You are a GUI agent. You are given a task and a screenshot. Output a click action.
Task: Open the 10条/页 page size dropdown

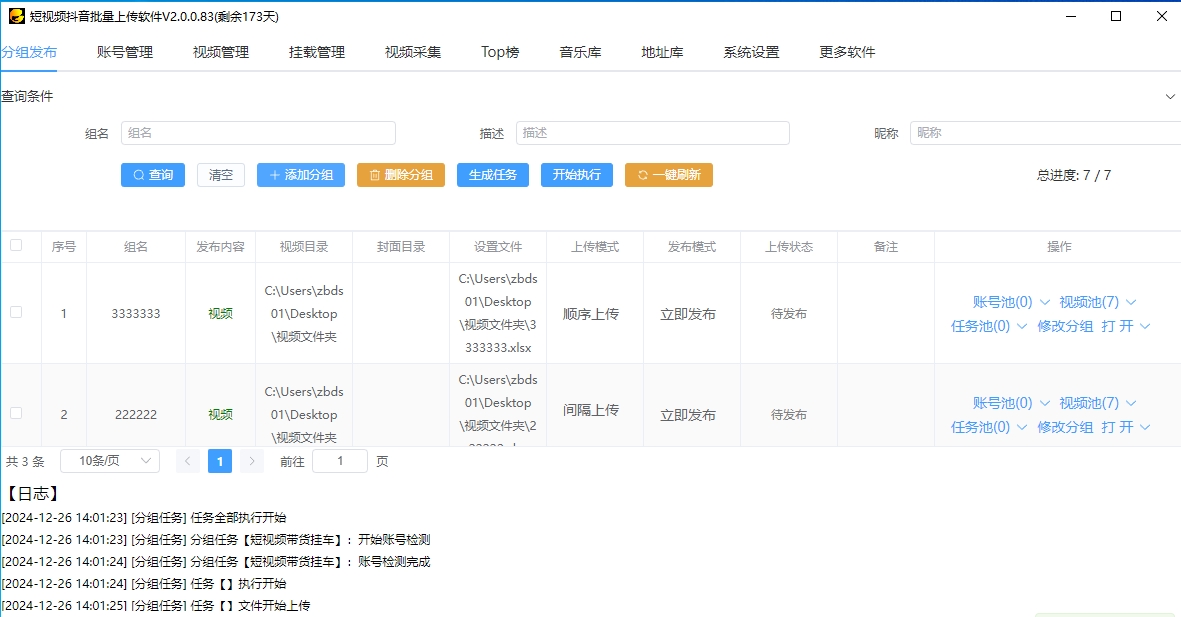pyautogui.click(x=109, y=461)
